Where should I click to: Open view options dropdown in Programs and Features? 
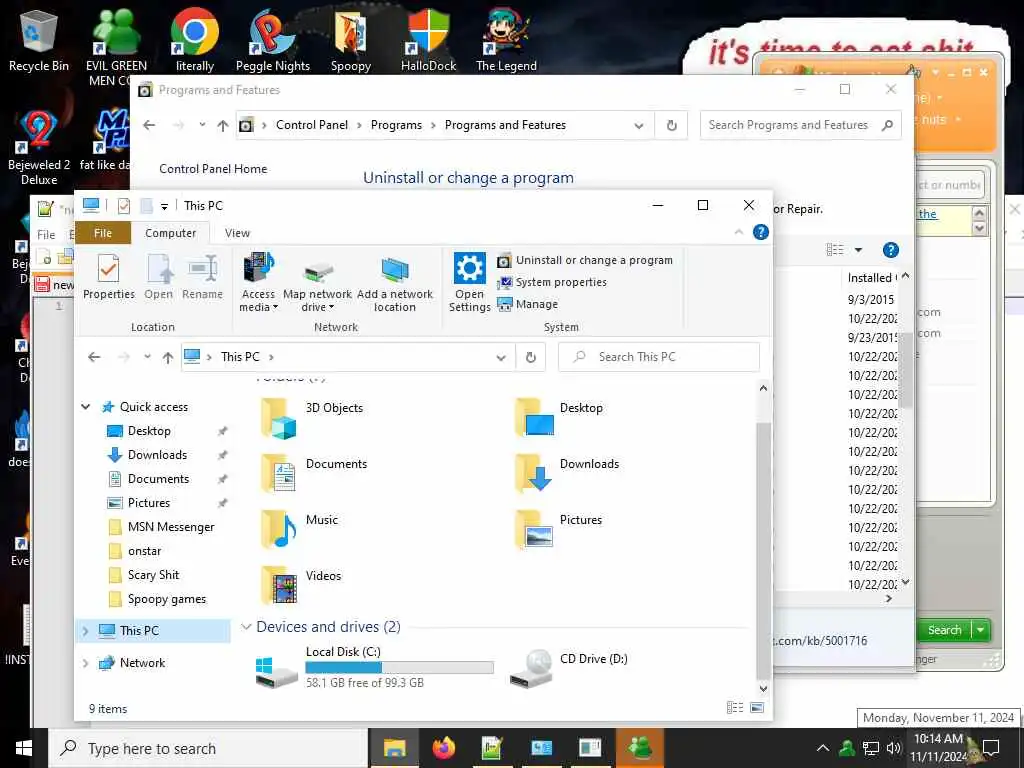point(858,249)
